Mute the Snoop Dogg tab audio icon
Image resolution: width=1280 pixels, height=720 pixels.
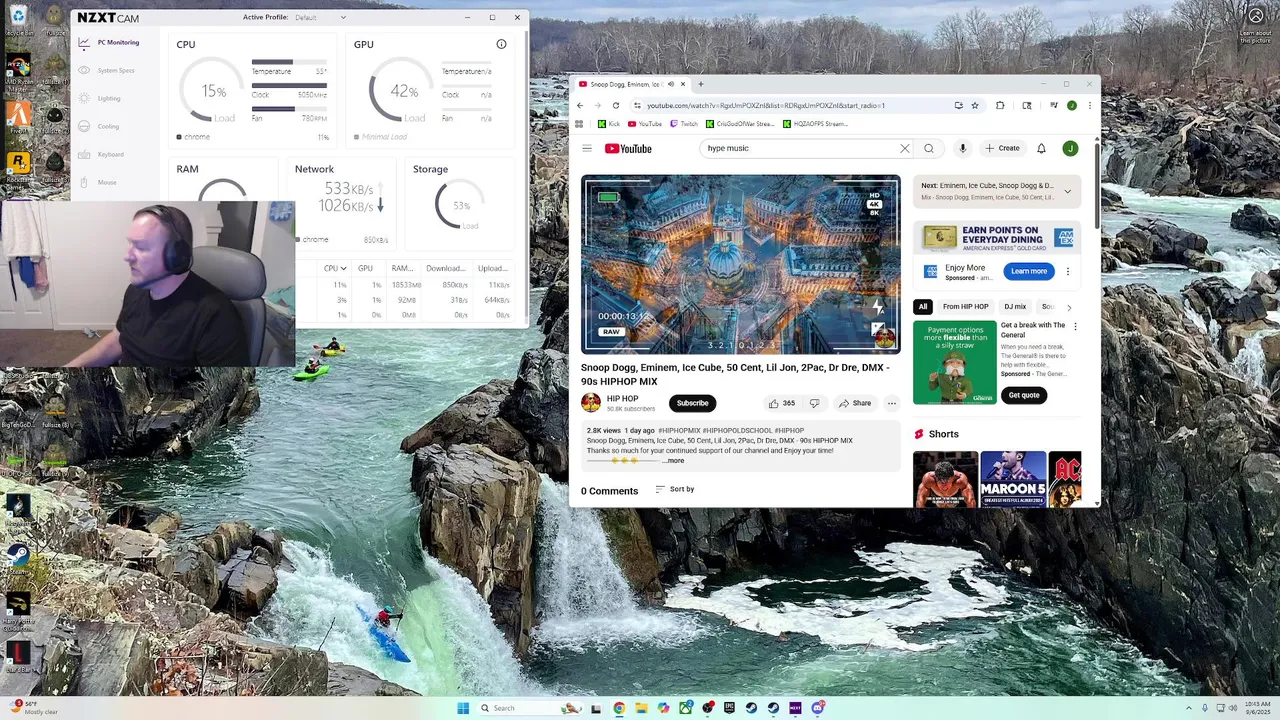click(x=670, y=84)
